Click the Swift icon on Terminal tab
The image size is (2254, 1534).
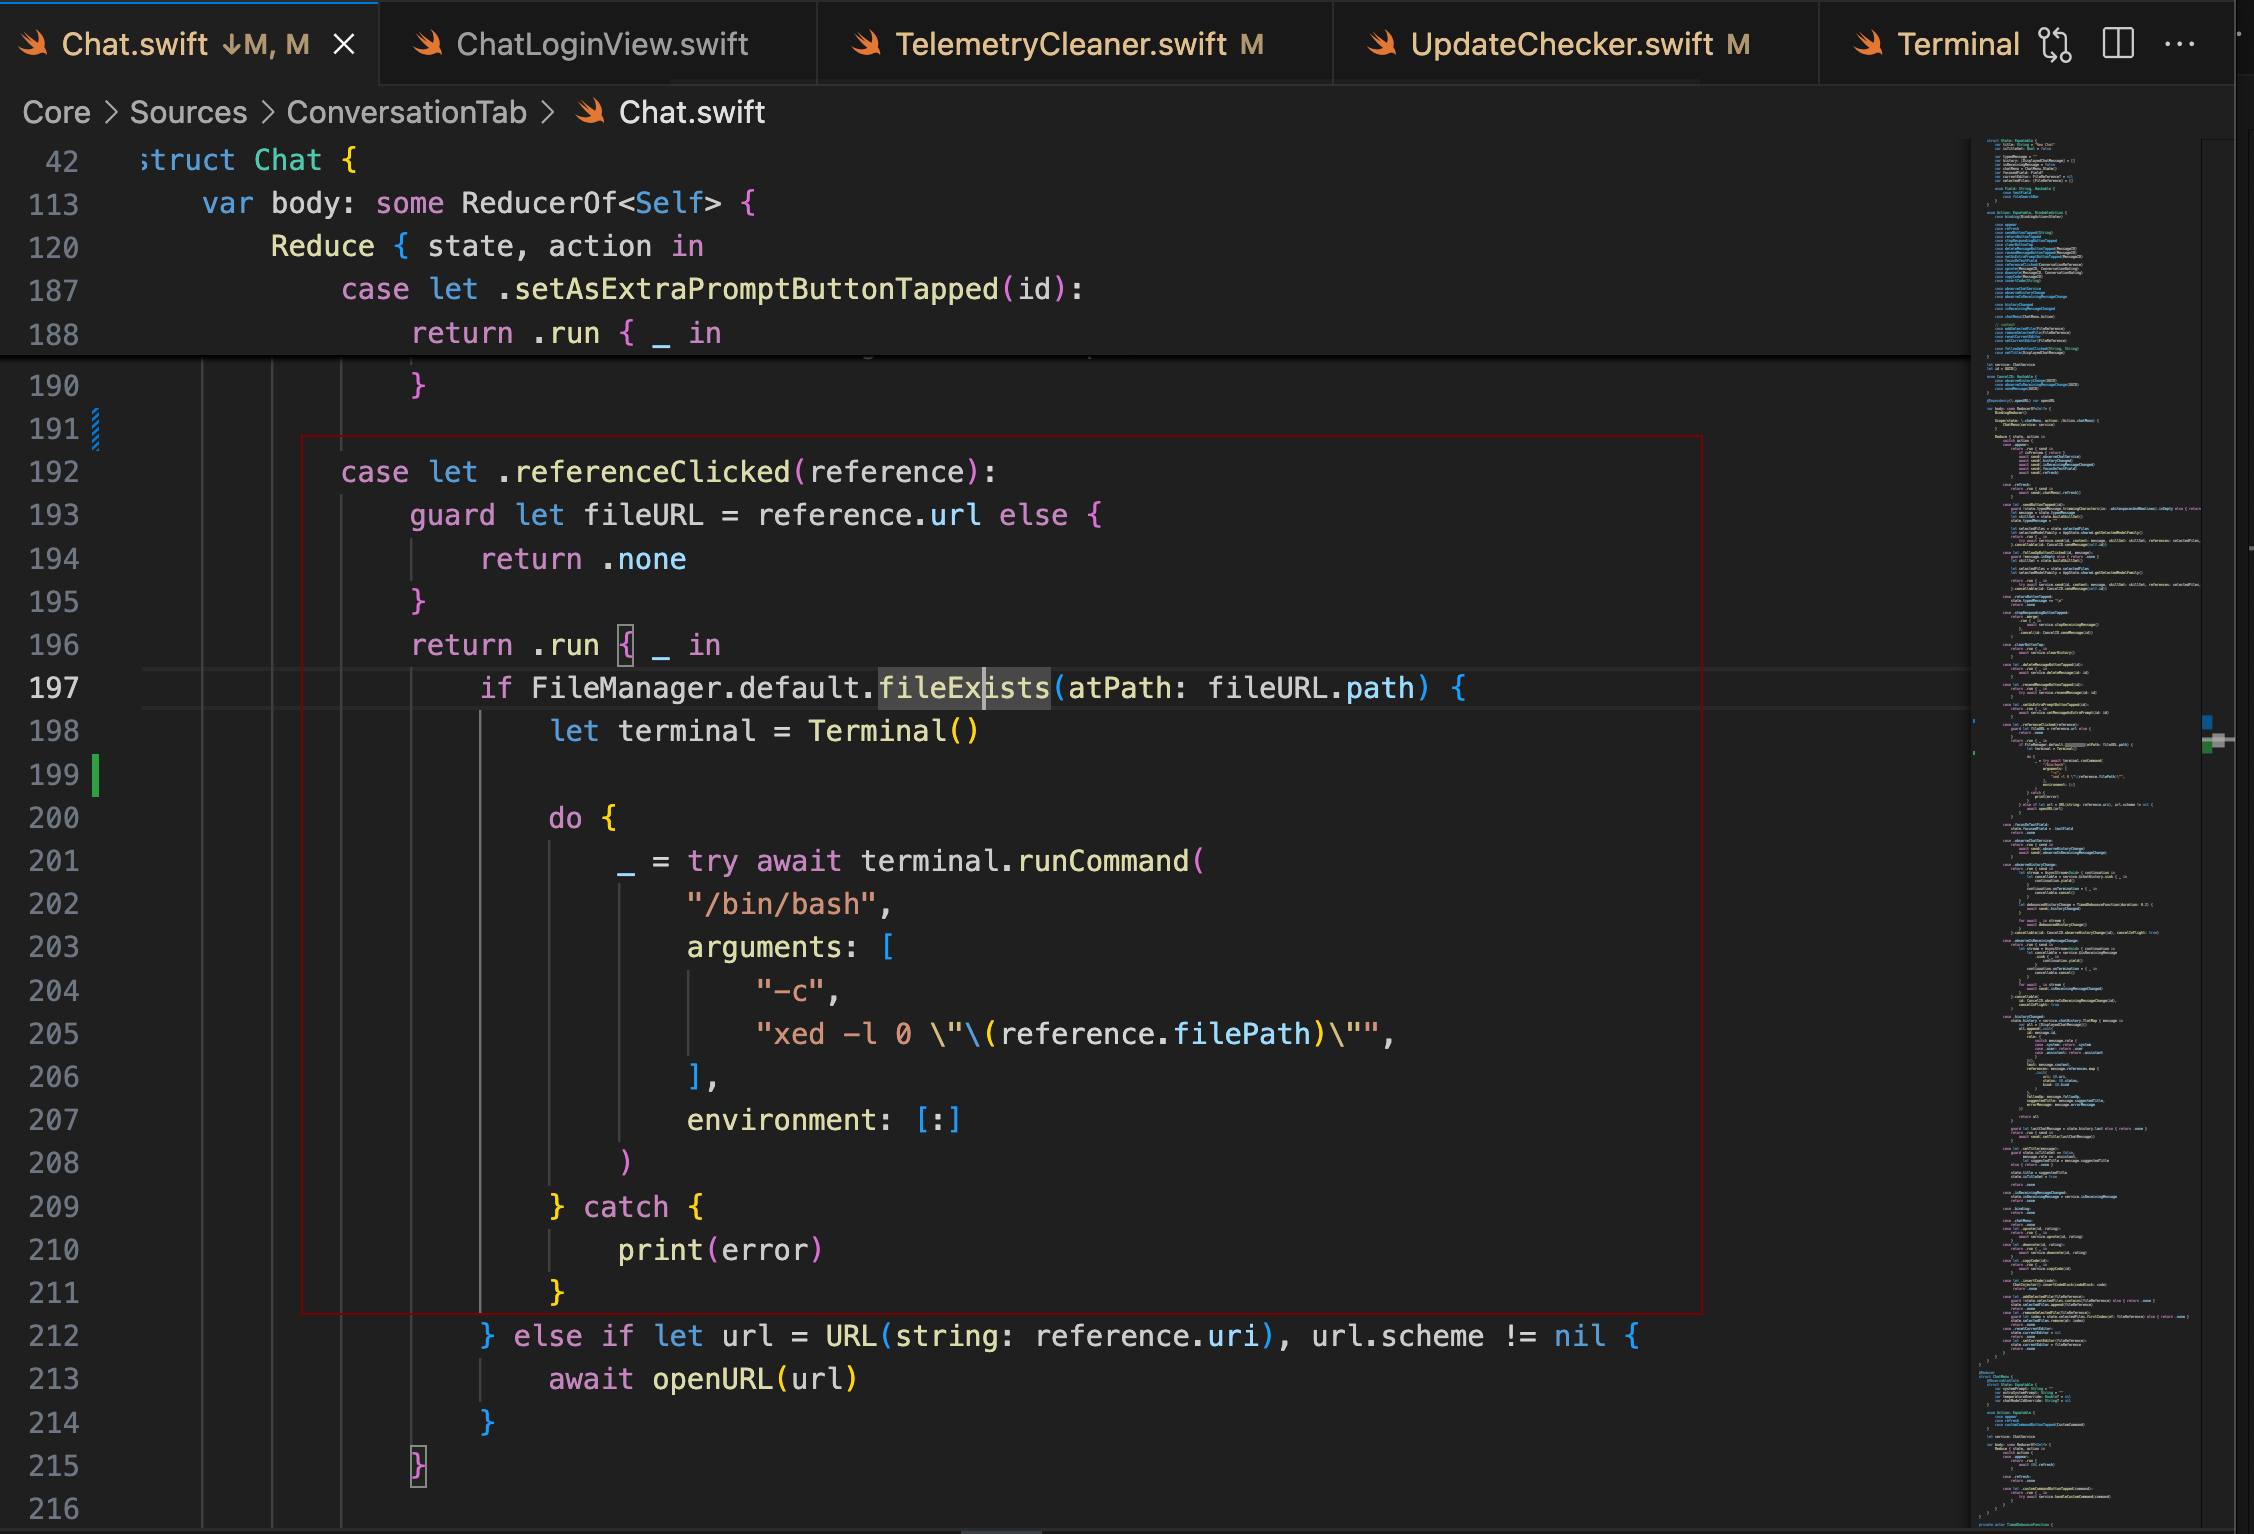(x=1868, y=44)
